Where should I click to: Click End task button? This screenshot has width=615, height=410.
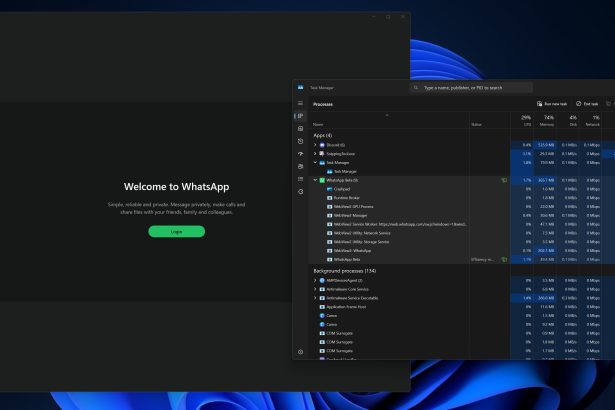587,104
